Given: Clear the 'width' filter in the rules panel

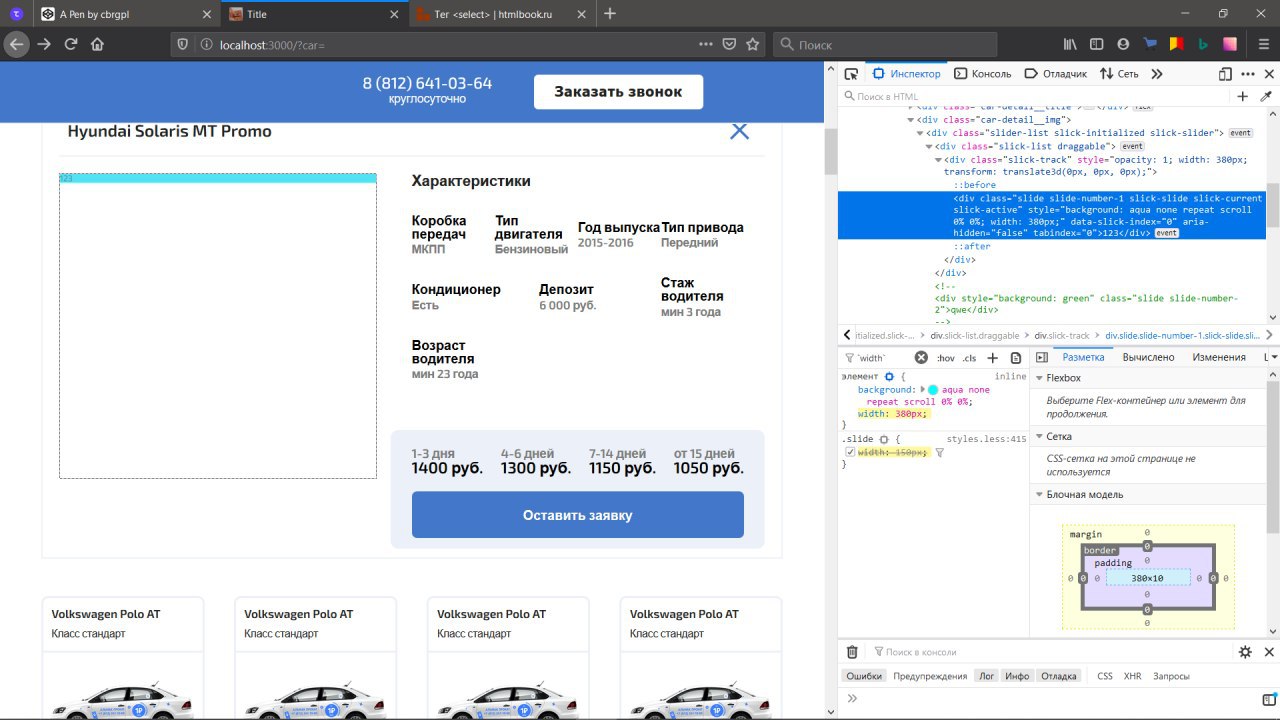Looking at the screenshot, I should pyautogui.click(x=921, y=358).
